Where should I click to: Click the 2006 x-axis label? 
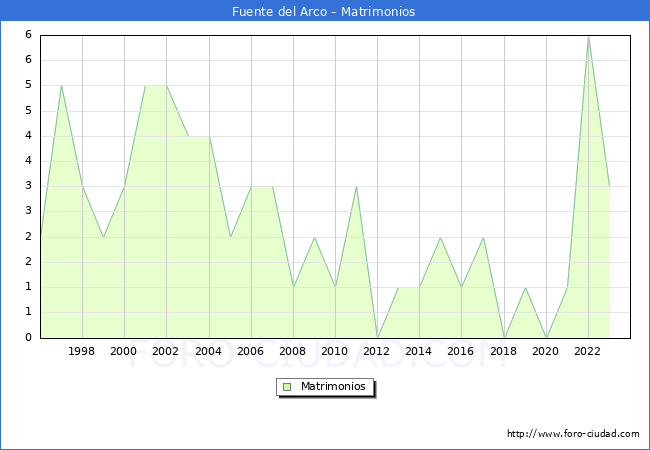250,351
